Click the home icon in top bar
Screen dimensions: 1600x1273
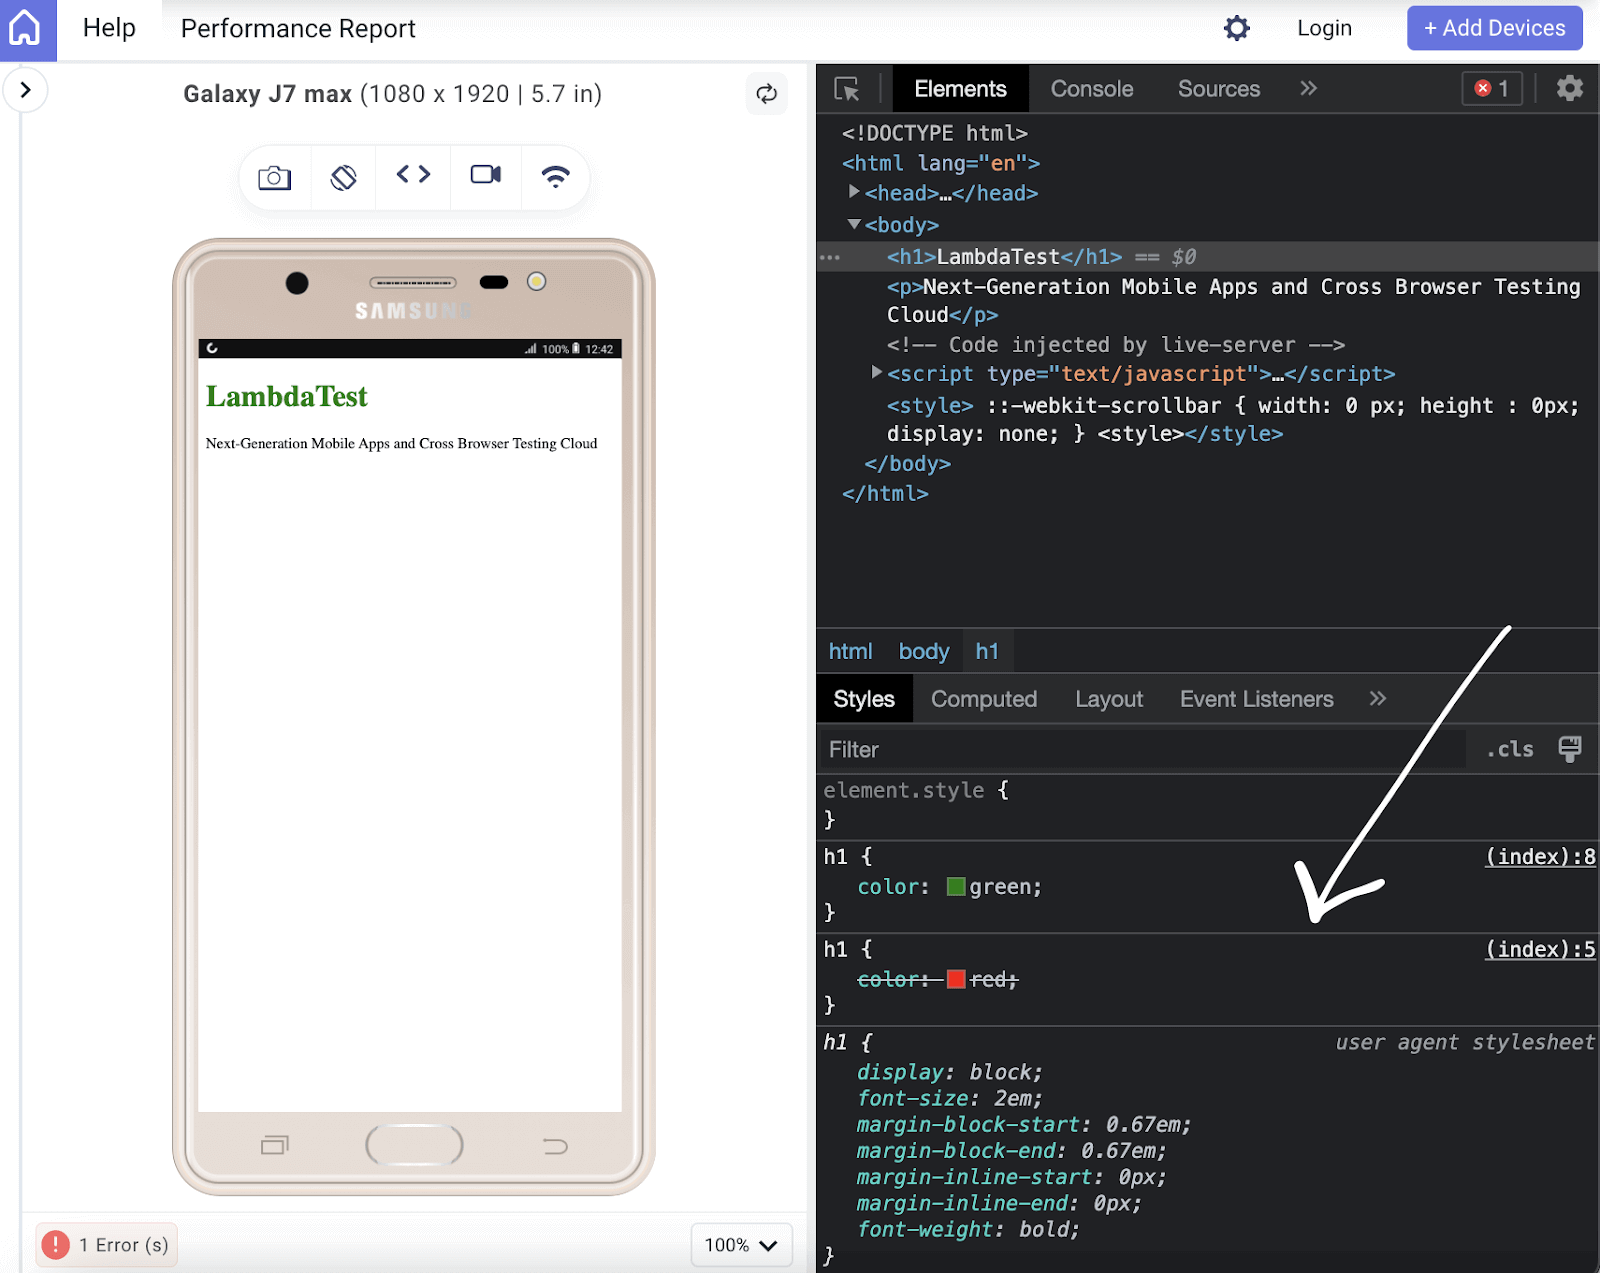25,29
